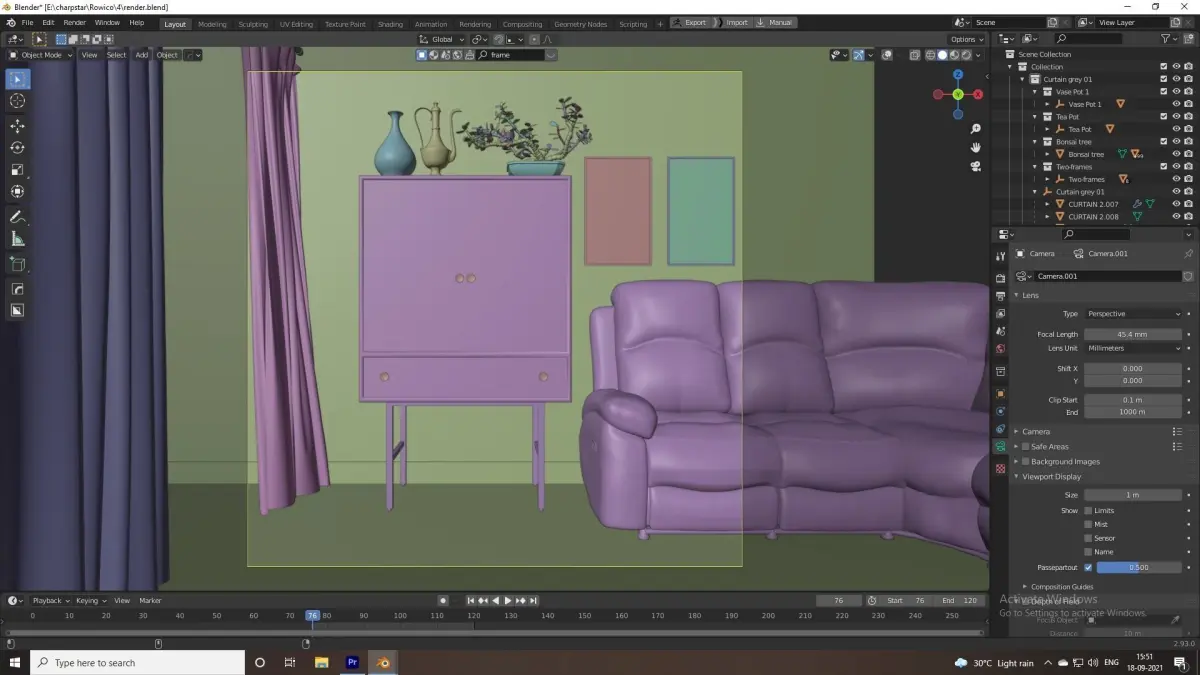This screenshot has width=1200, height=675.
Task: Select the Select Box tool
Action: [17, 79]
